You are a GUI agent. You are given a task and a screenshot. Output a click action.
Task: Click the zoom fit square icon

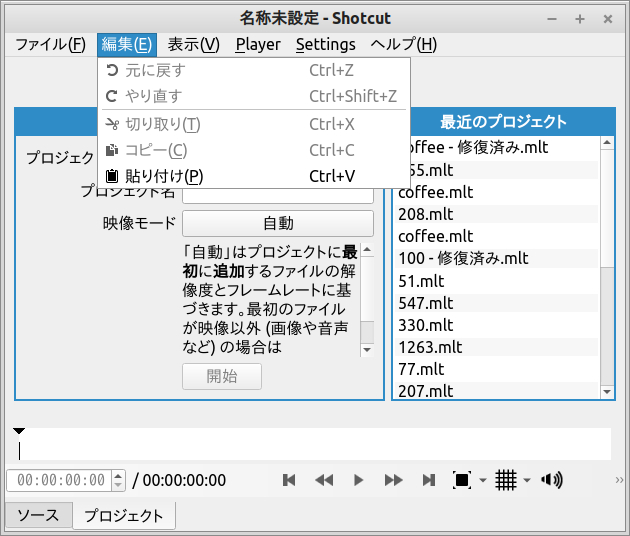pos(462,480)
